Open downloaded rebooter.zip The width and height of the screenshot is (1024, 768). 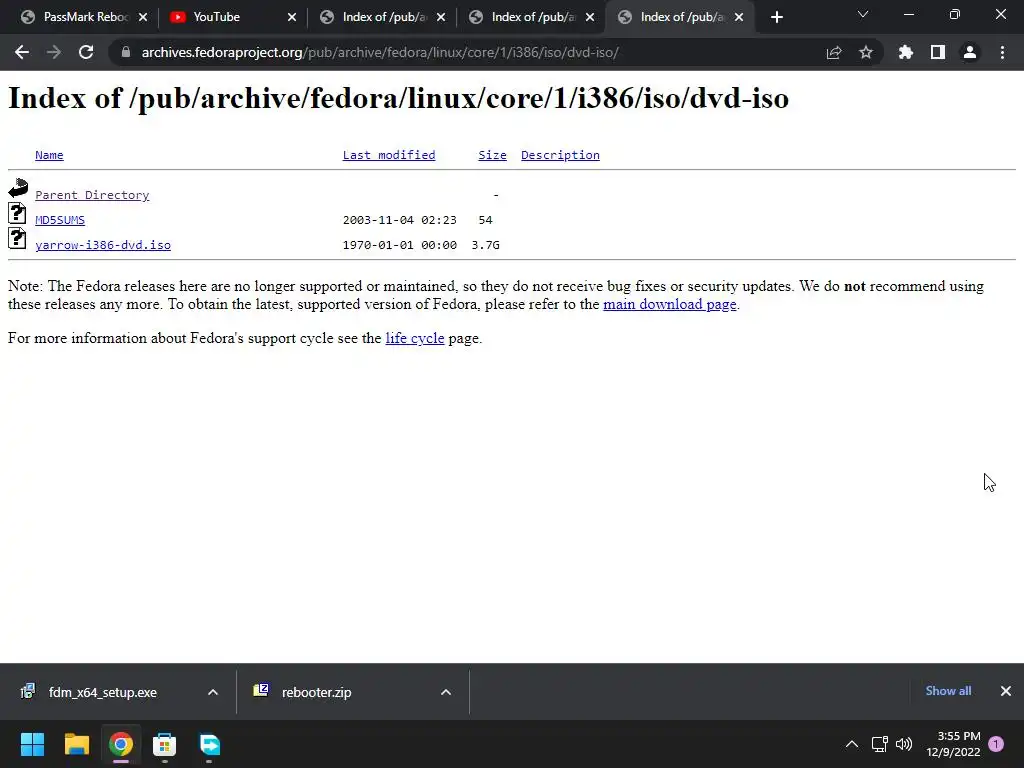(317, 692)
